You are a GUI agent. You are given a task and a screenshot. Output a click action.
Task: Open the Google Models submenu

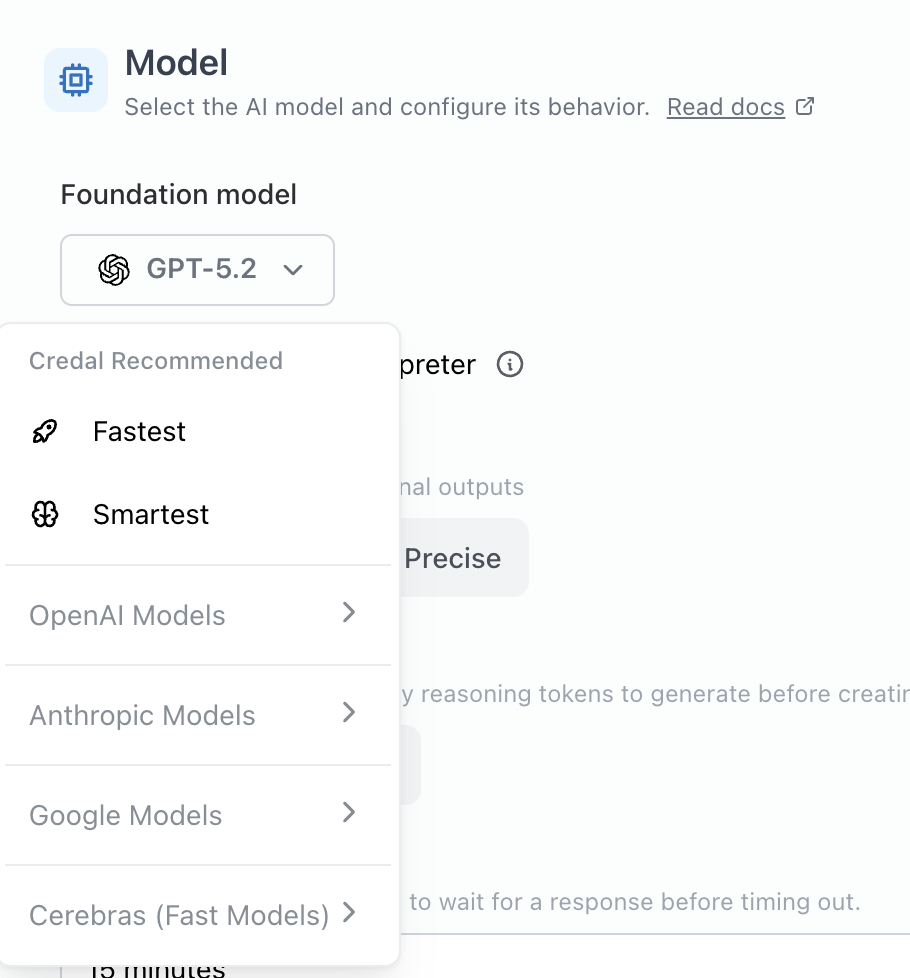pos(126,816)
